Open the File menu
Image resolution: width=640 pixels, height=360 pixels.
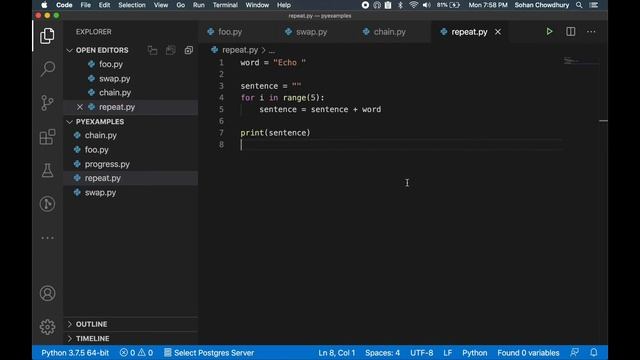coord(86,5)
